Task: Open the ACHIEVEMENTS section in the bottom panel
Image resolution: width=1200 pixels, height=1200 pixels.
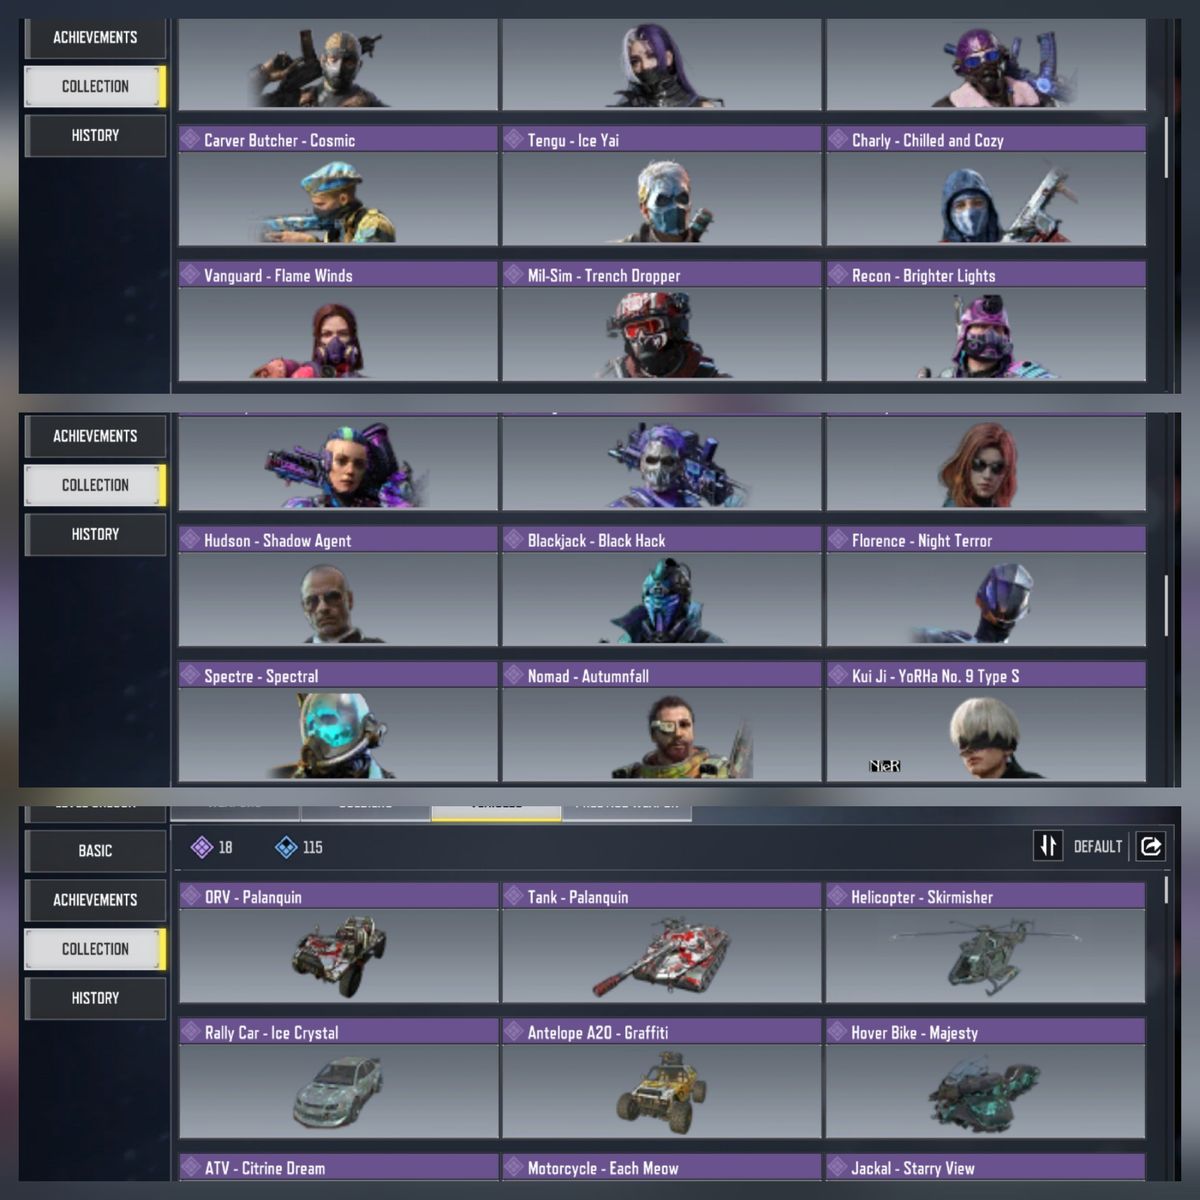Action: tap(95, 899)
